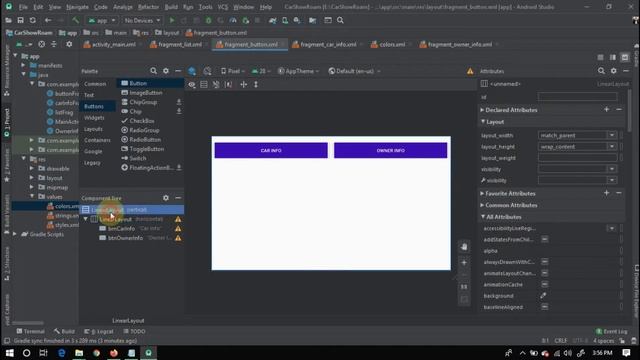Add Declared Attribute with plus icon

[x=607, y=109]
